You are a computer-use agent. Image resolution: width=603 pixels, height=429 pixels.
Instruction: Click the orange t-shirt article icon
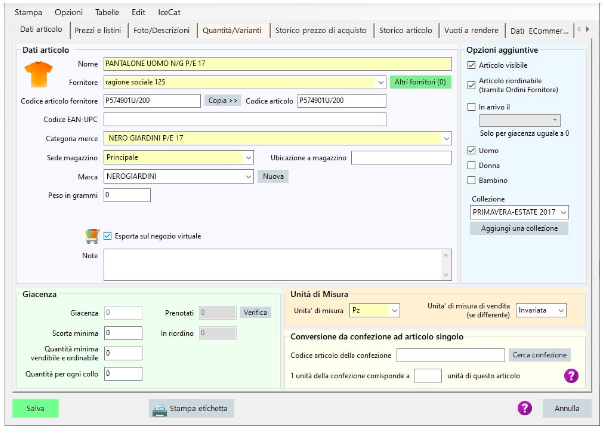tap(38, 74)
